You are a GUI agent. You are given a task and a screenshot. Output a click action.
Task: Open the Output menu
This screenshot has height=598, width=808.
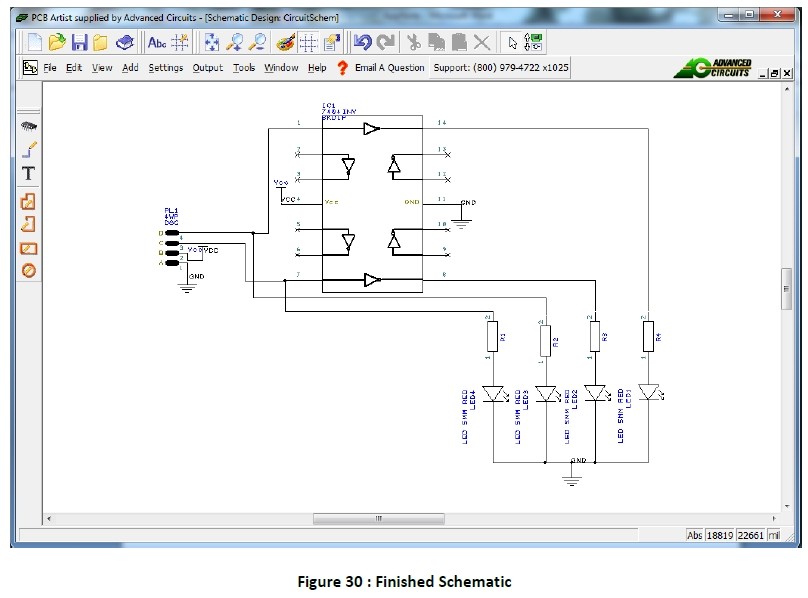tap(208, 68)
